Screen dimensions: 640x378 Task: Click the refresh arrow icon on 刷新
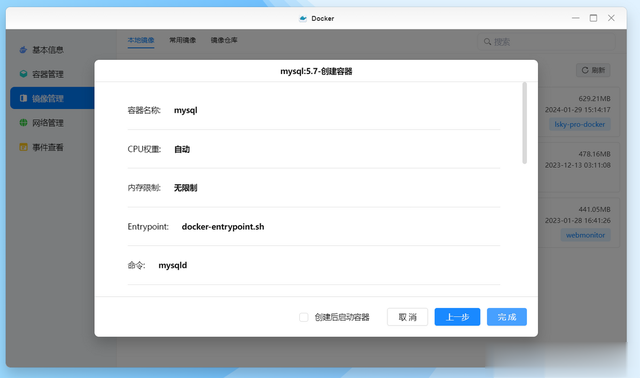click(585, 70)
